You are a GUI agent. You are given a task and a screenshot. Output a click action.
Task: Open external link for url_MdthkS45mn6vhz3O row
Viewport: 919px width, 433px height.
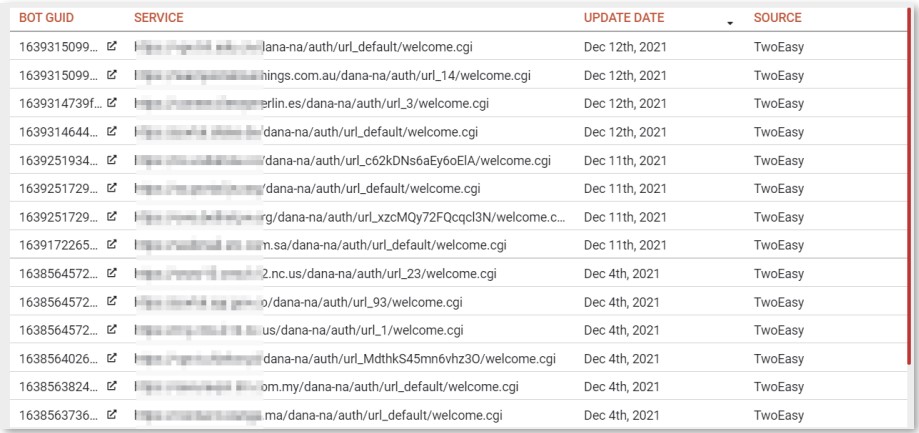[111, 358]
